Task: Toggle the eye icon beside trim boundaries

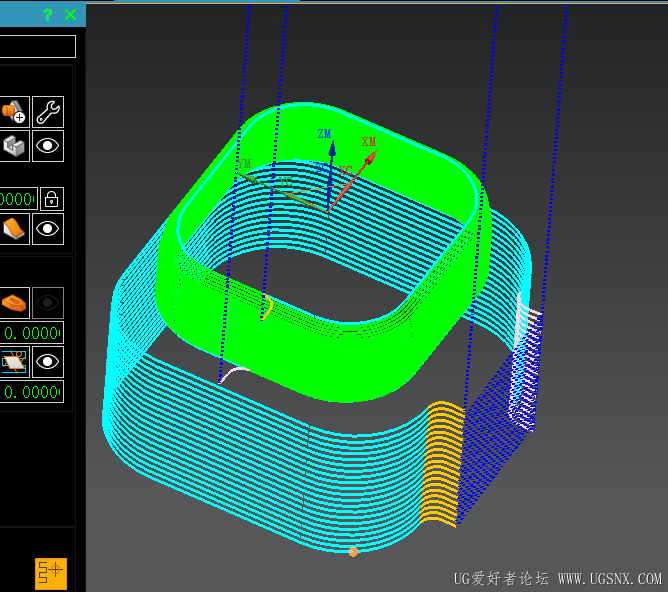Action: [x=48, y=362]
